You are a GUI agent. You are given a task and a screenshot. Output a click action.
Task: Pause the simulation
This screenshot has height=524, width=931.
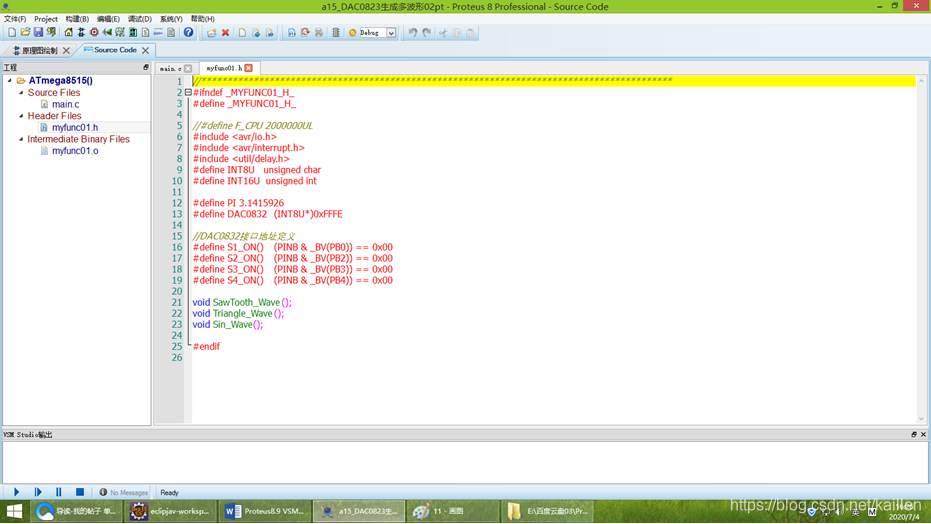[x=58, y=492]
